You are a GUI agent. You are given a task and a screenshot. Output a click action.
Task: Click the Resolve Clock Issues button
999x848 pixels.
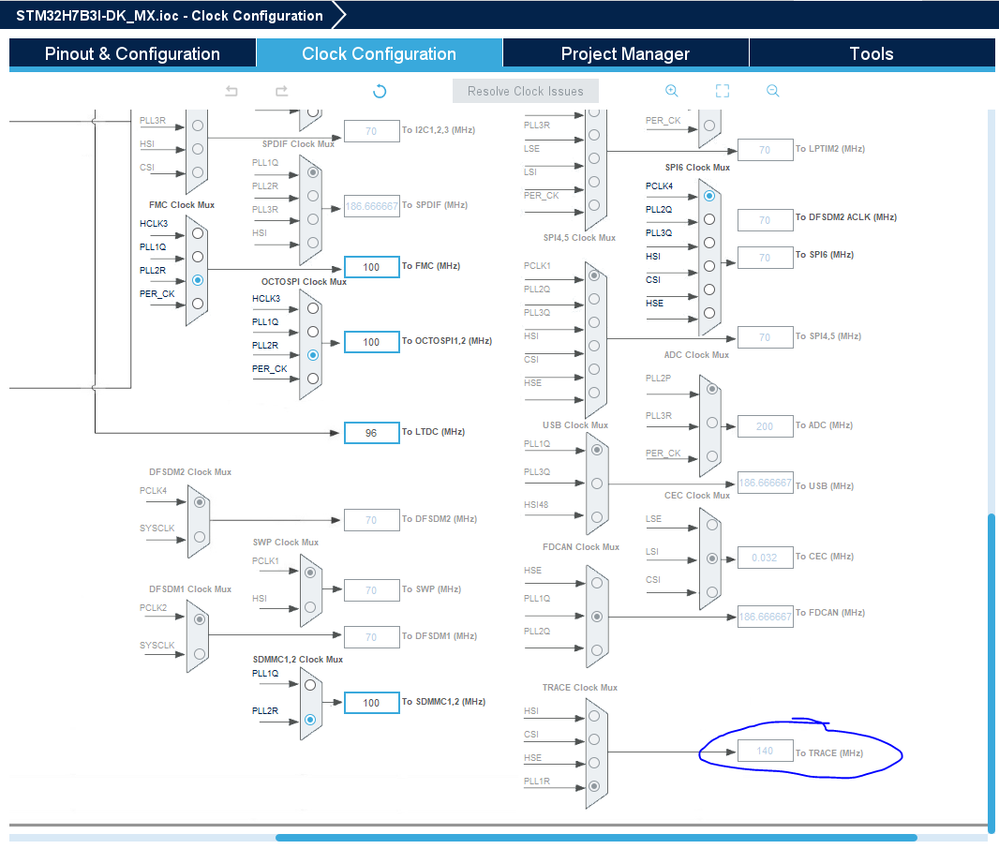[x=526, y=91]
